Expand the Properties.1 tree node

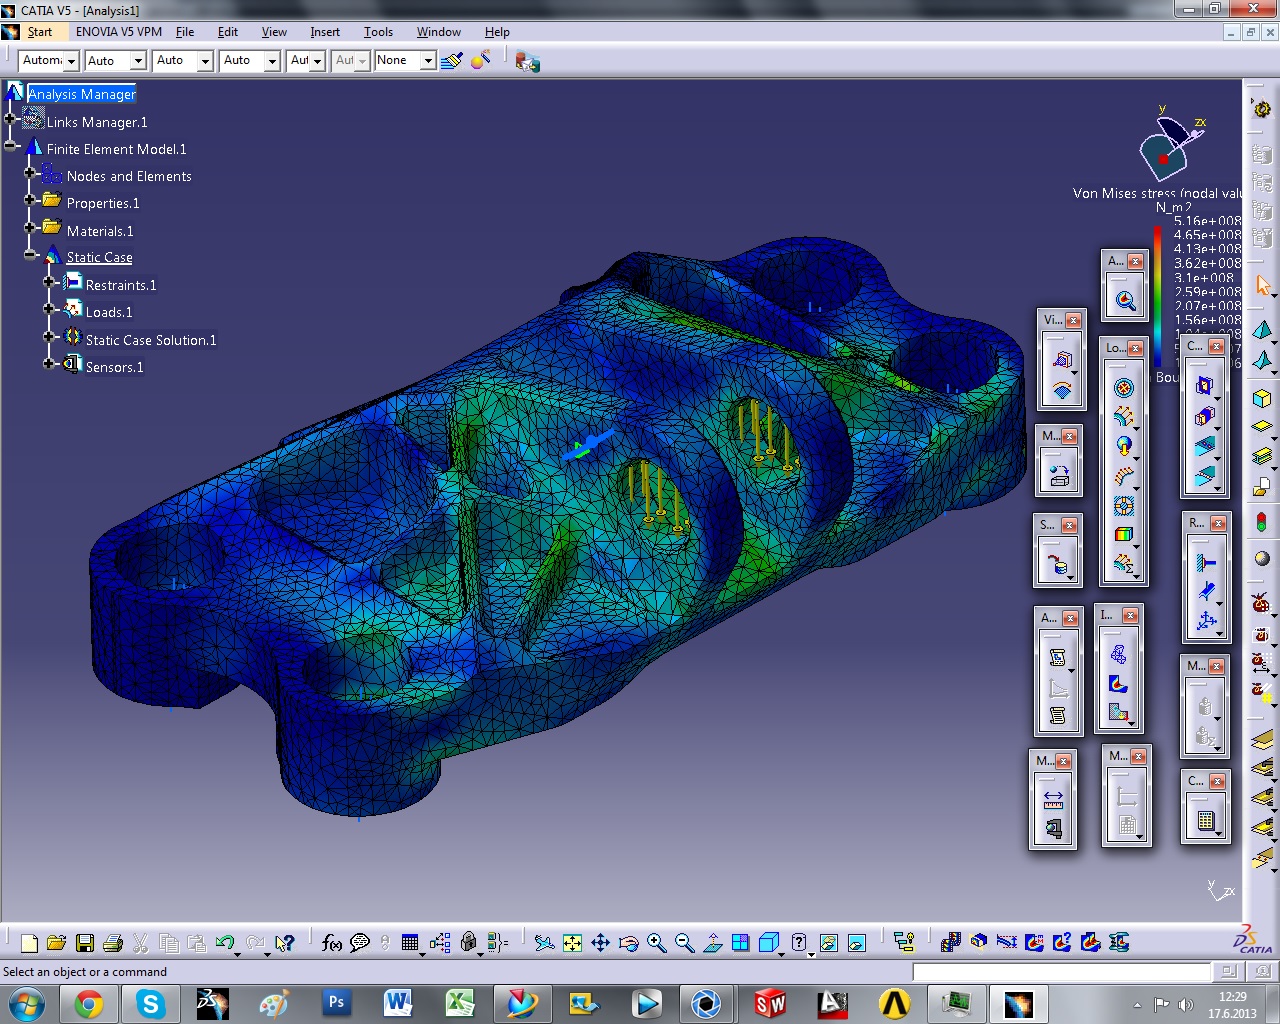click(x=30, y=200)
